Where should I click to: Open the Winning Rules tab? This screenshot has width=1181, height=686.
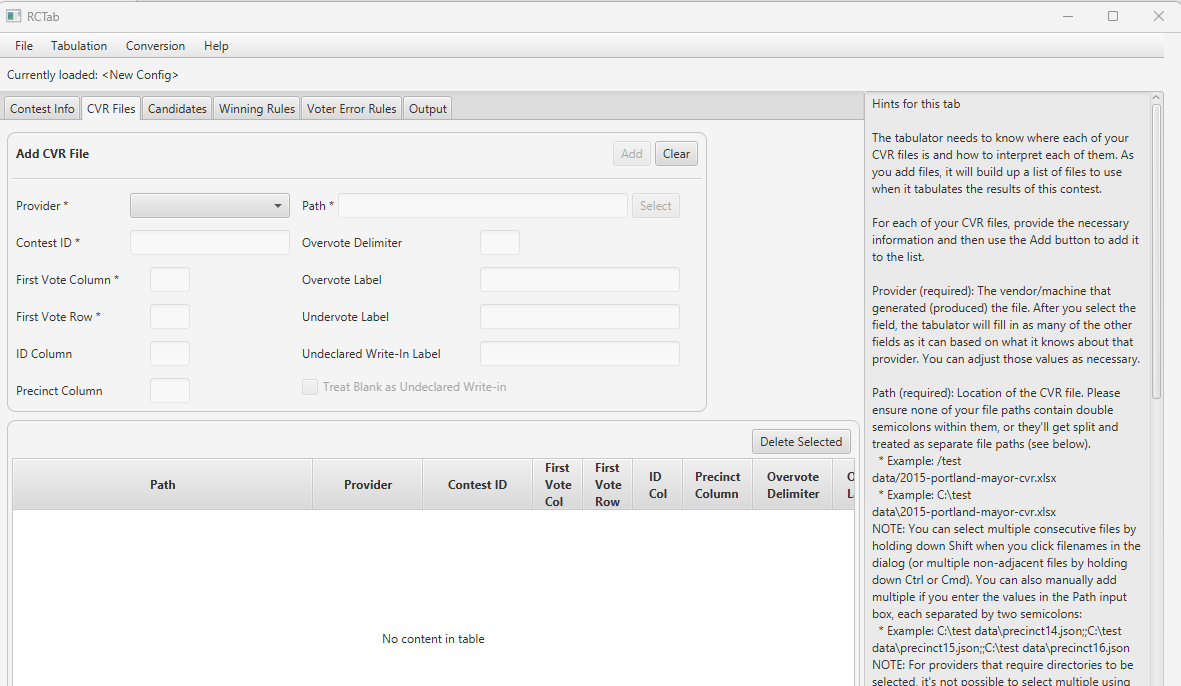coord(257,108)
